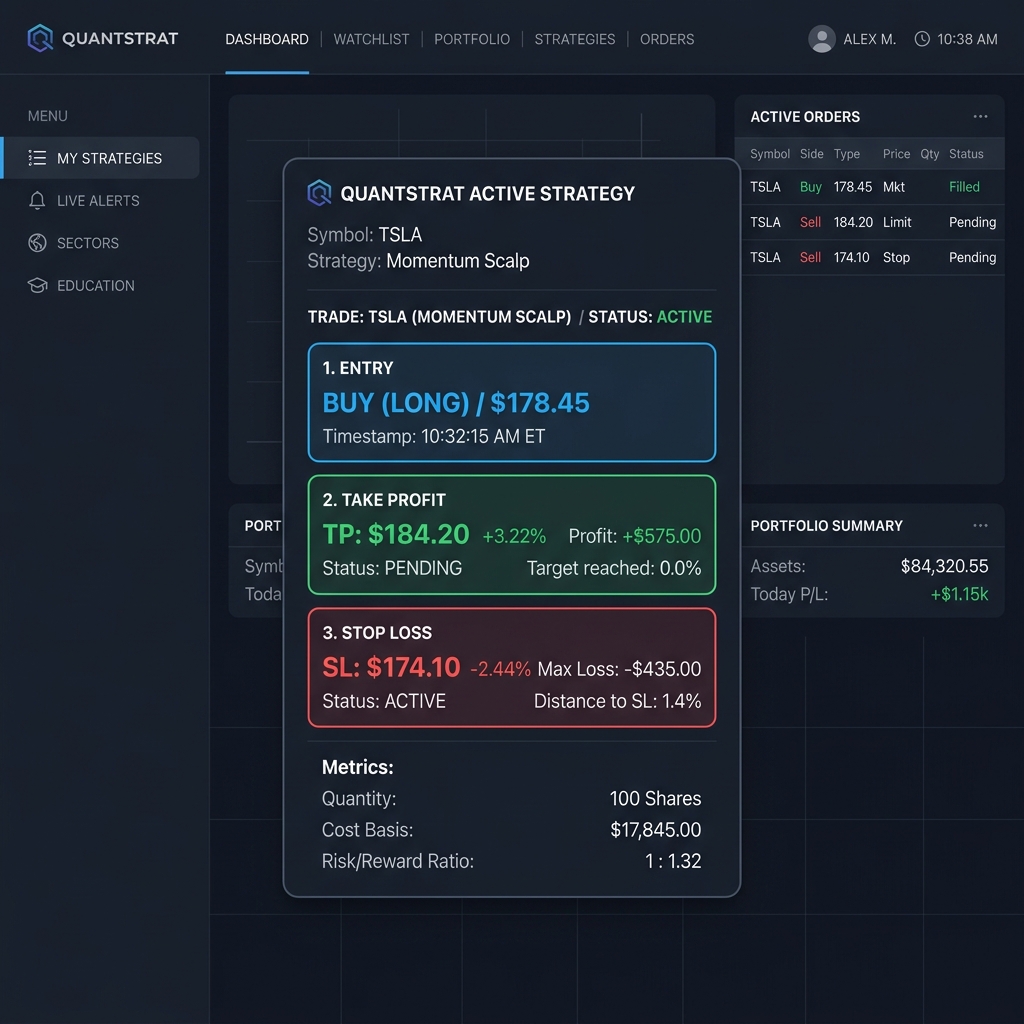The height and width of the screenshot is (1024, 1024).
Task: Click the Qty column header
Action: click(x=929, y=154)
